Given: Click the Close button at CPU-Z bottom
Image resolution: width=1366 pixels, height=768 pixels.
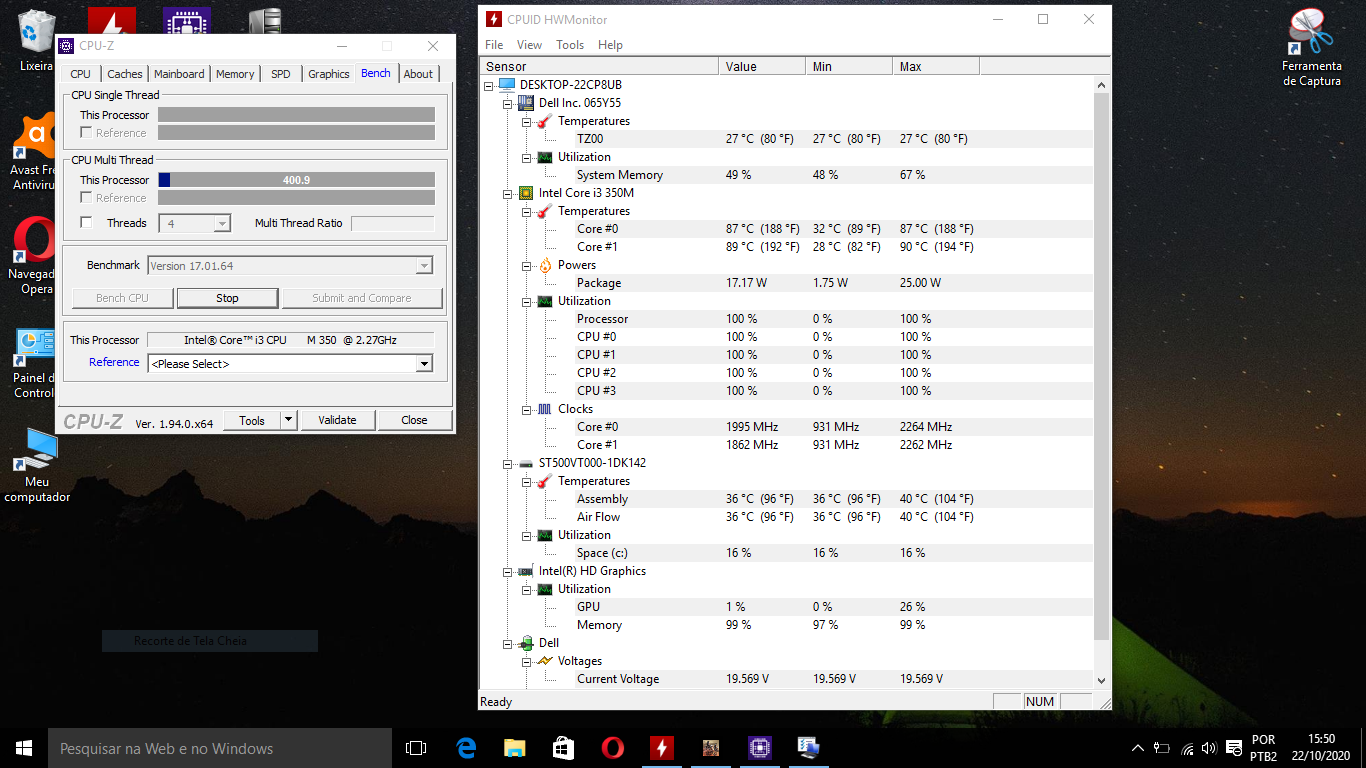Looking at the screenshot, I should tap(414, 420).
